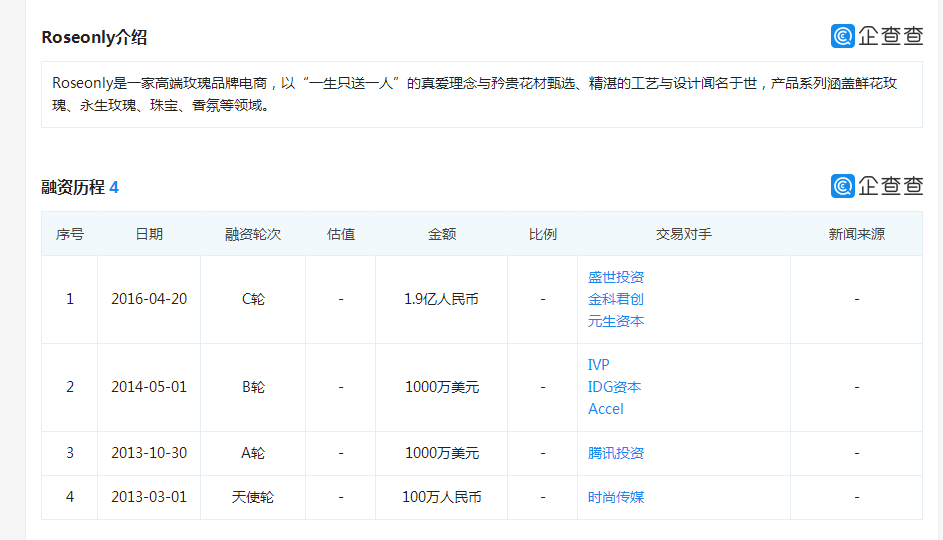The image size is (943, 540).
Task: Open the 腾讯投资 investor link
Action: pos(615,453)
